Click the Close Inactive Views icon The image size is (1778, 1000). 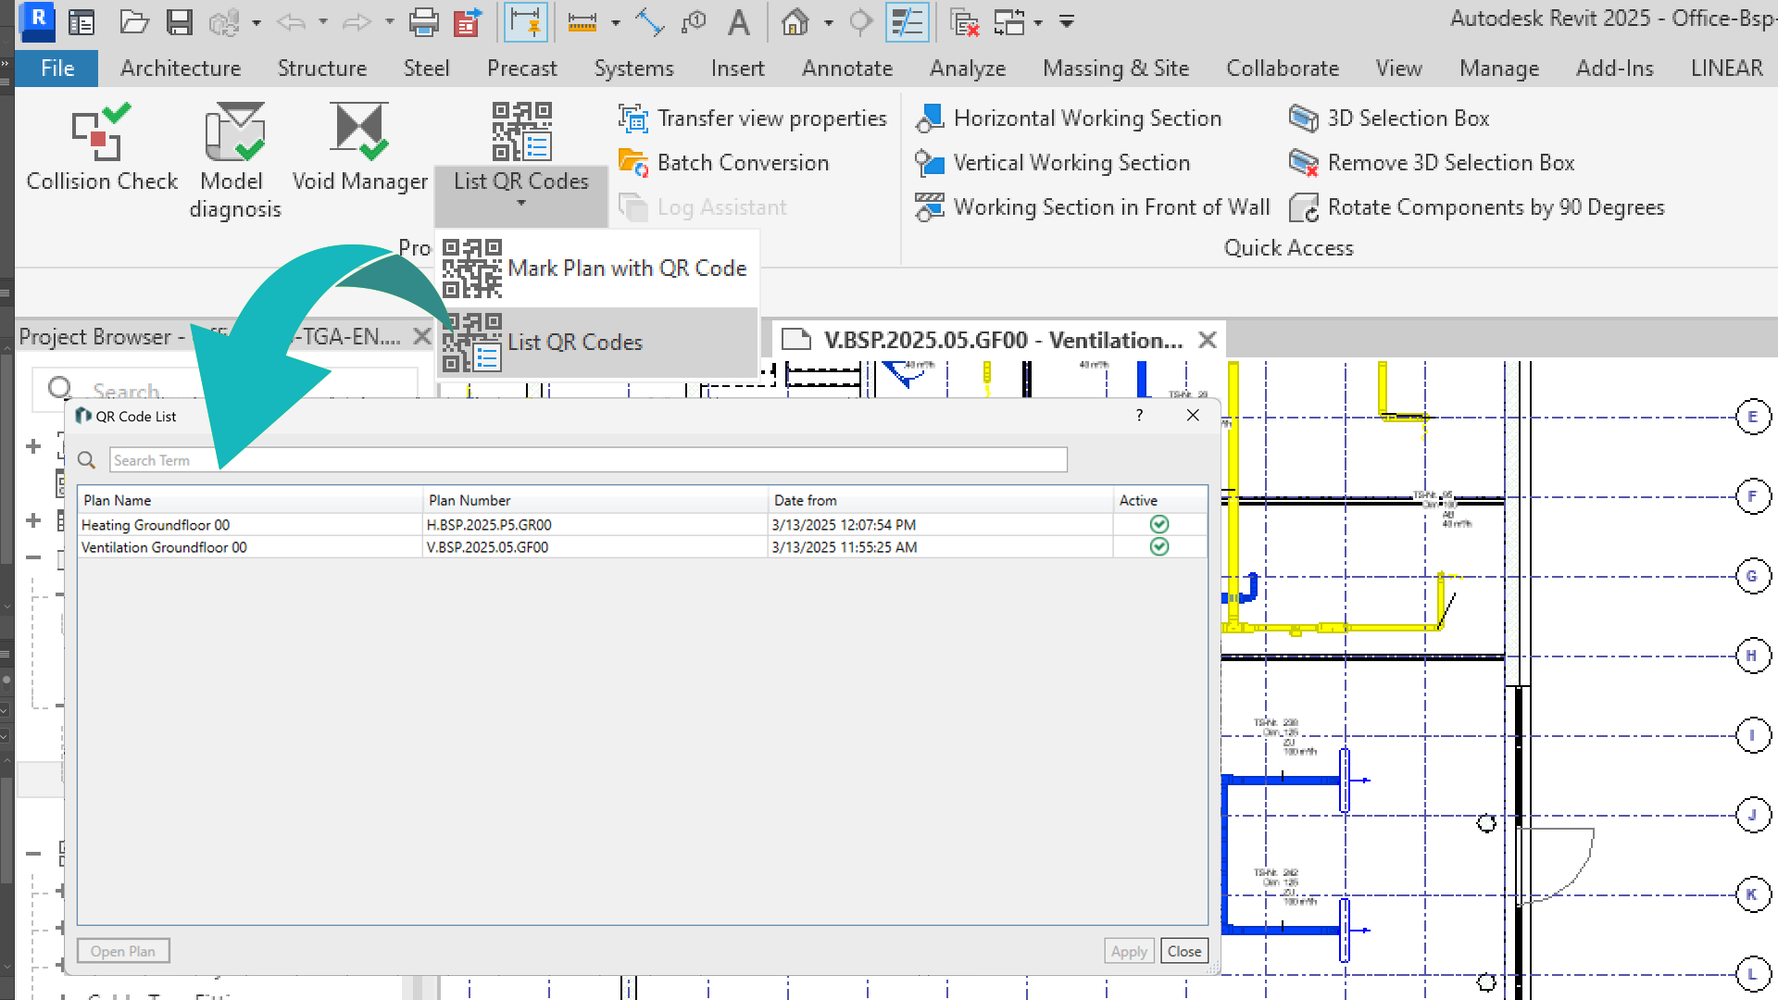pos(965,22)
